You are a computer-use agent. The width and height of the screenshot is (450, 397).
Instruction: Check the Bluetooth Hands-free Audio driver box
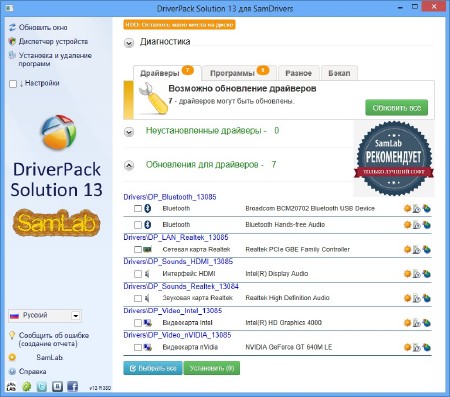tap(138, 225)
